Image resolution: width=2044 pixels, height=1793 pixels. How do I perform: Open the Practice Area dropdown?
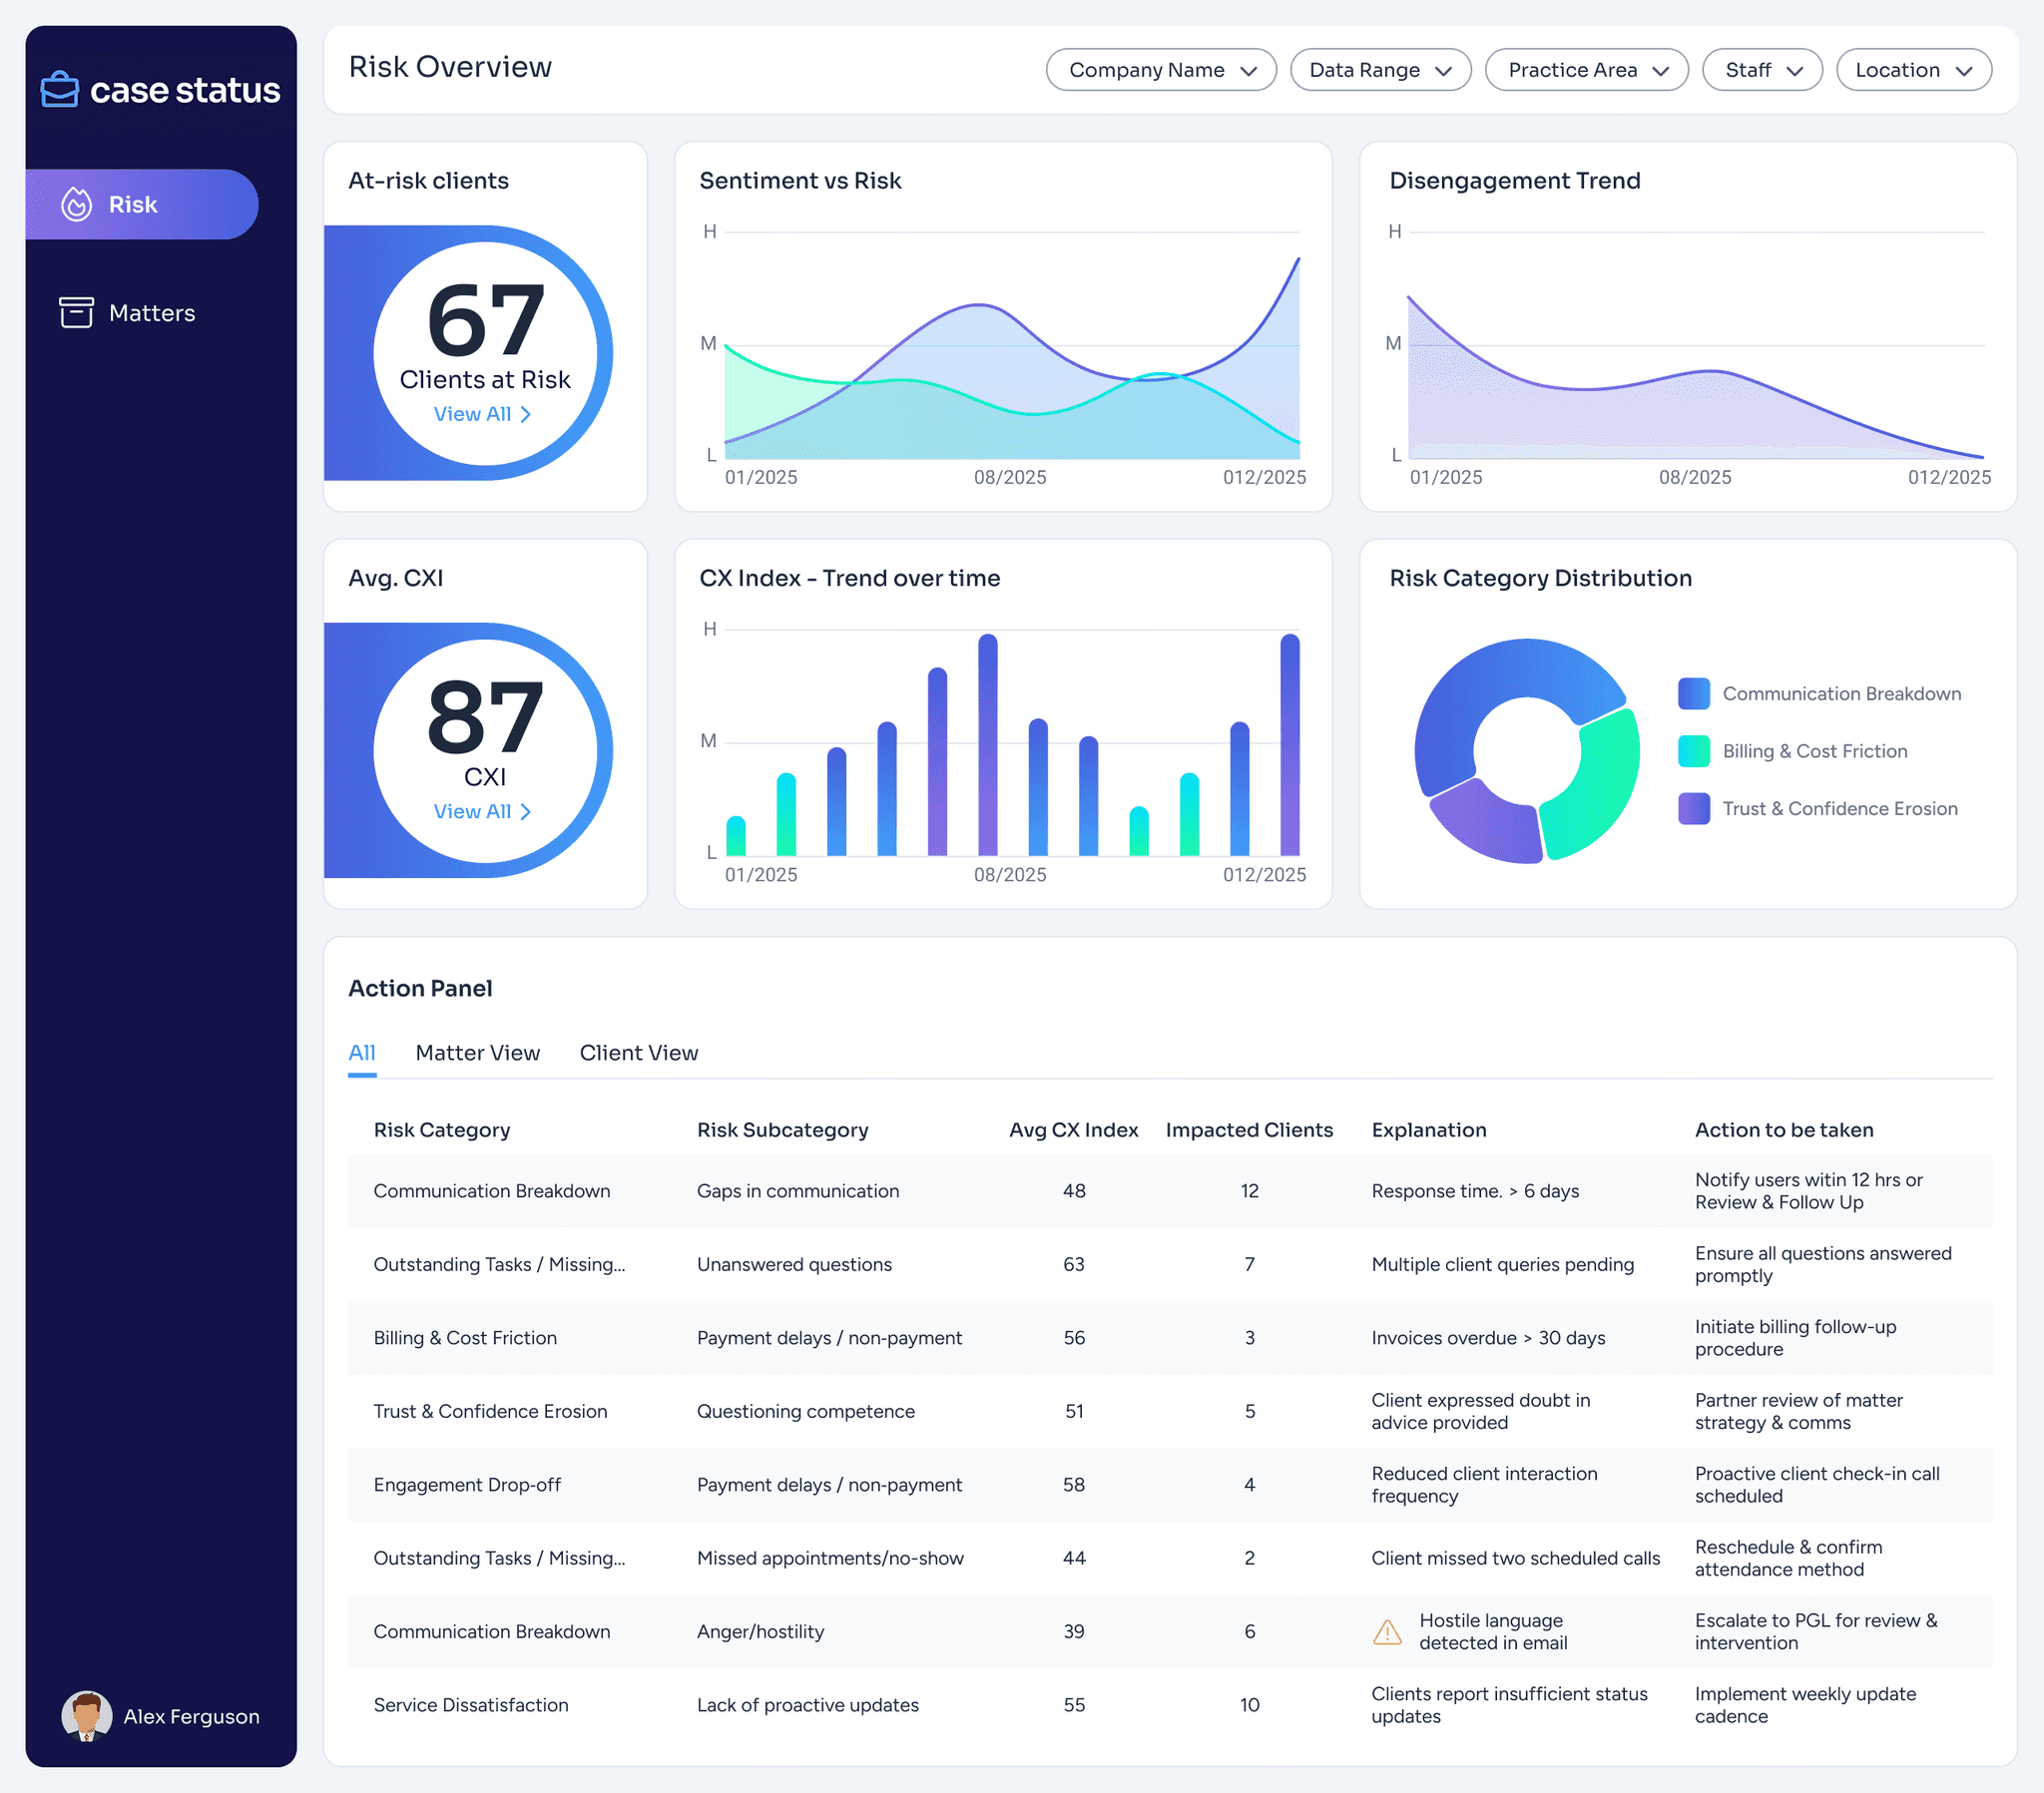pos(1586,70)
